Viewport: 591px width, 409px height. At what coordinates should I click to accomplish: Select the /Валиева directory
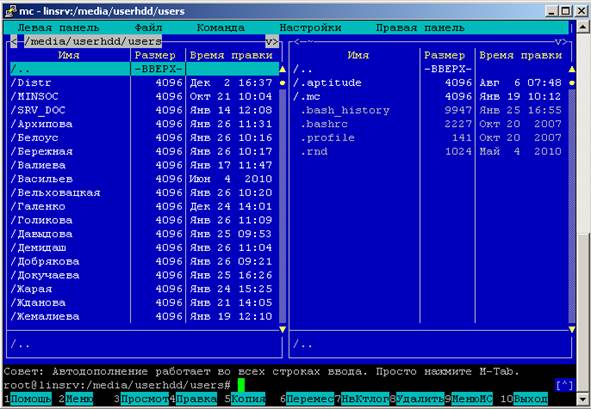(144, 165)
